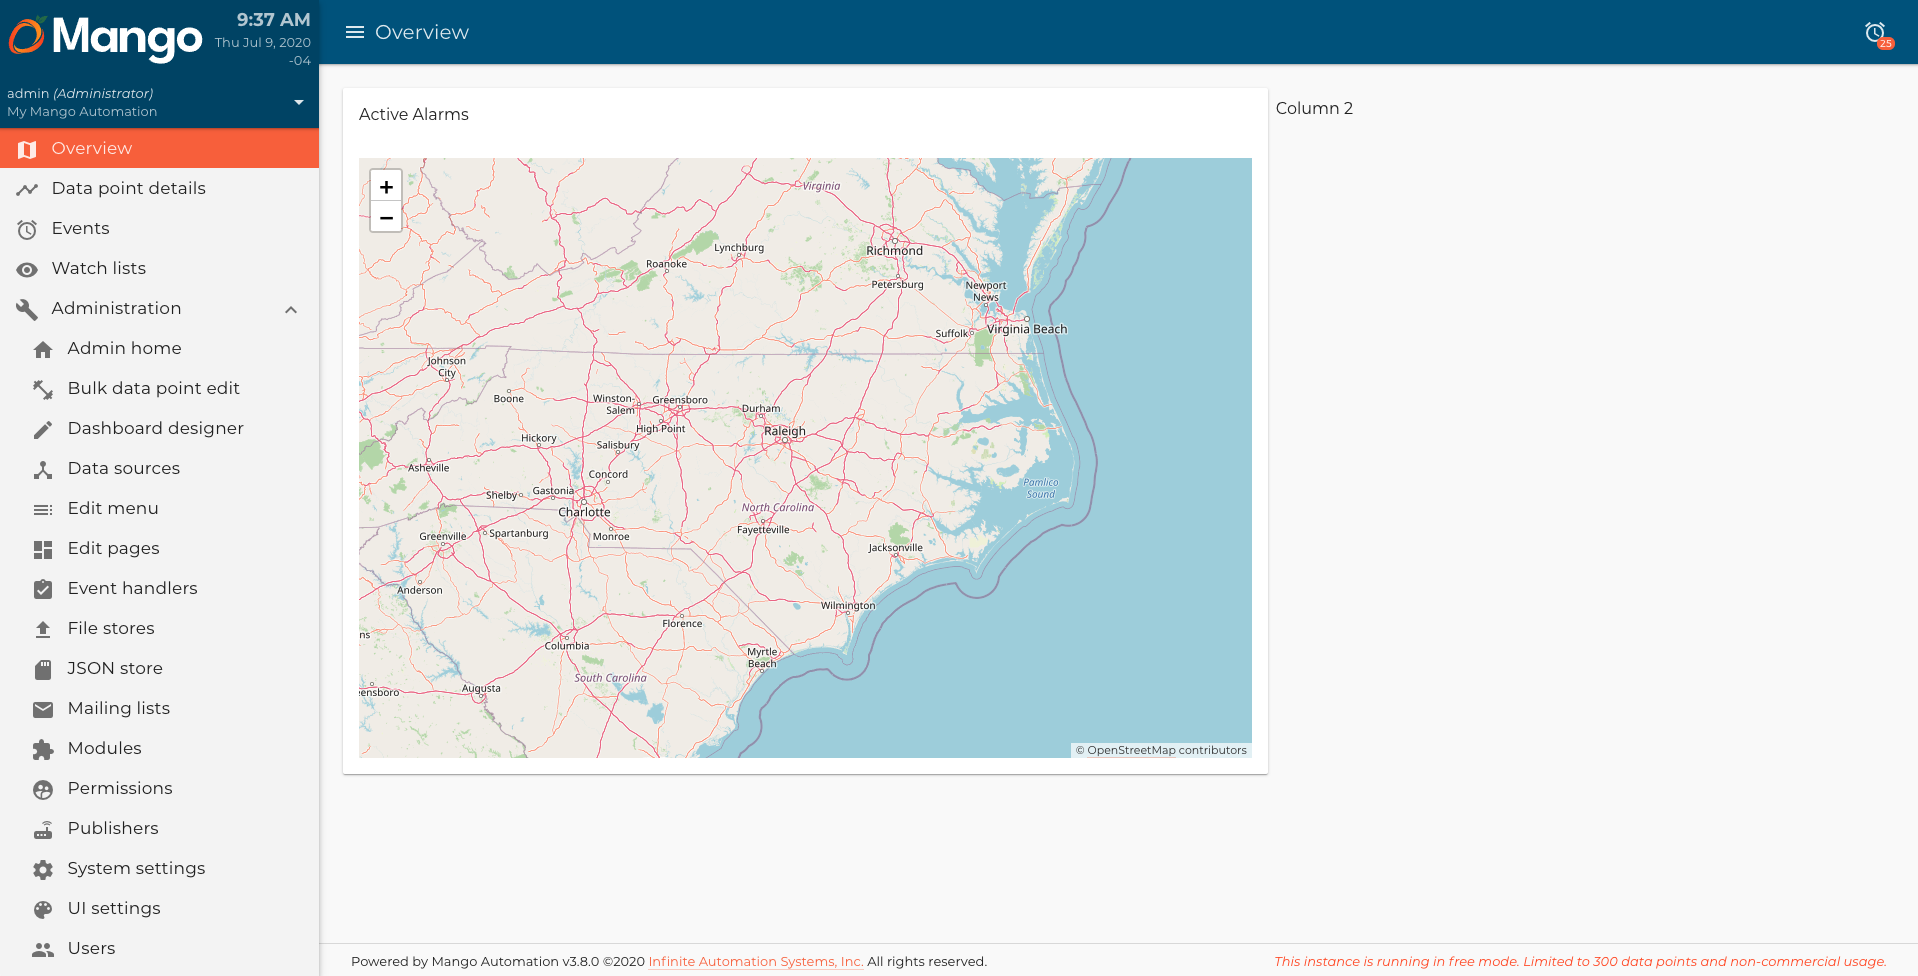This screenshot has width=1918, height=976.
Task: Click the Active Alarms heading
Action: (414, 114)
